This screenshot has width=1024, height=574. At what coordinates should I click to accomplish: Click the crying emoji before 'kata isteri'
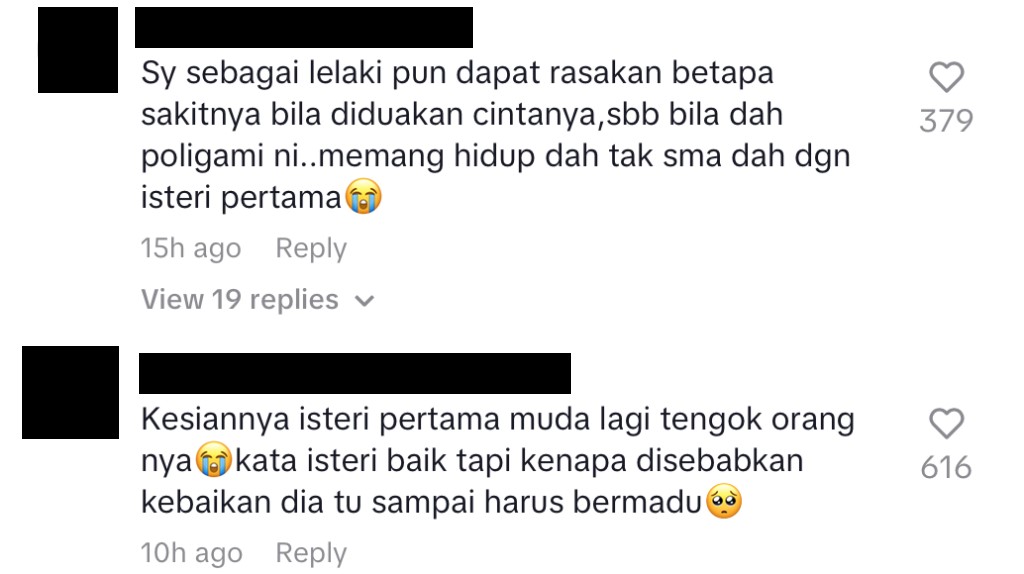coord(214,459)
